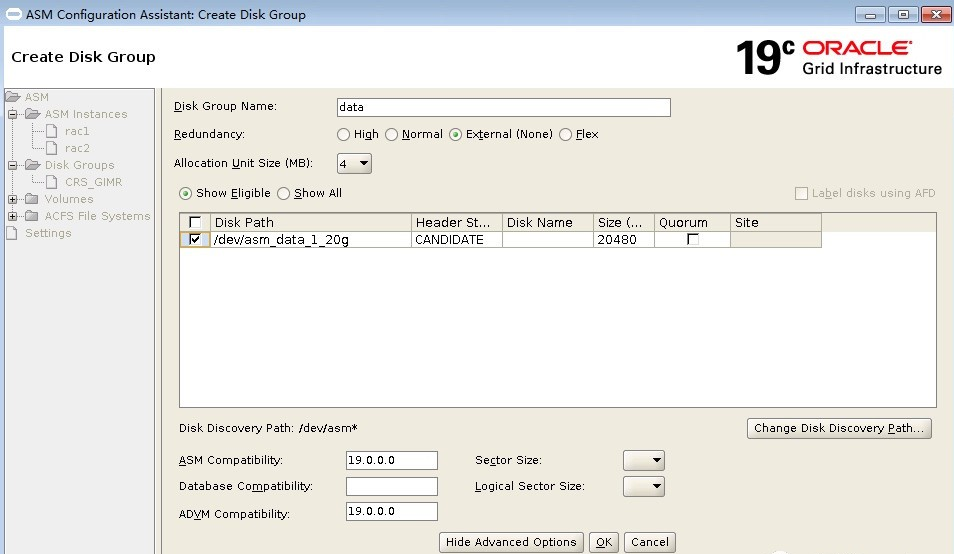Enable Quorum for the candidate disk
Image resolution: width=954 pixels, height=554 pixels.
pos(693,240)
